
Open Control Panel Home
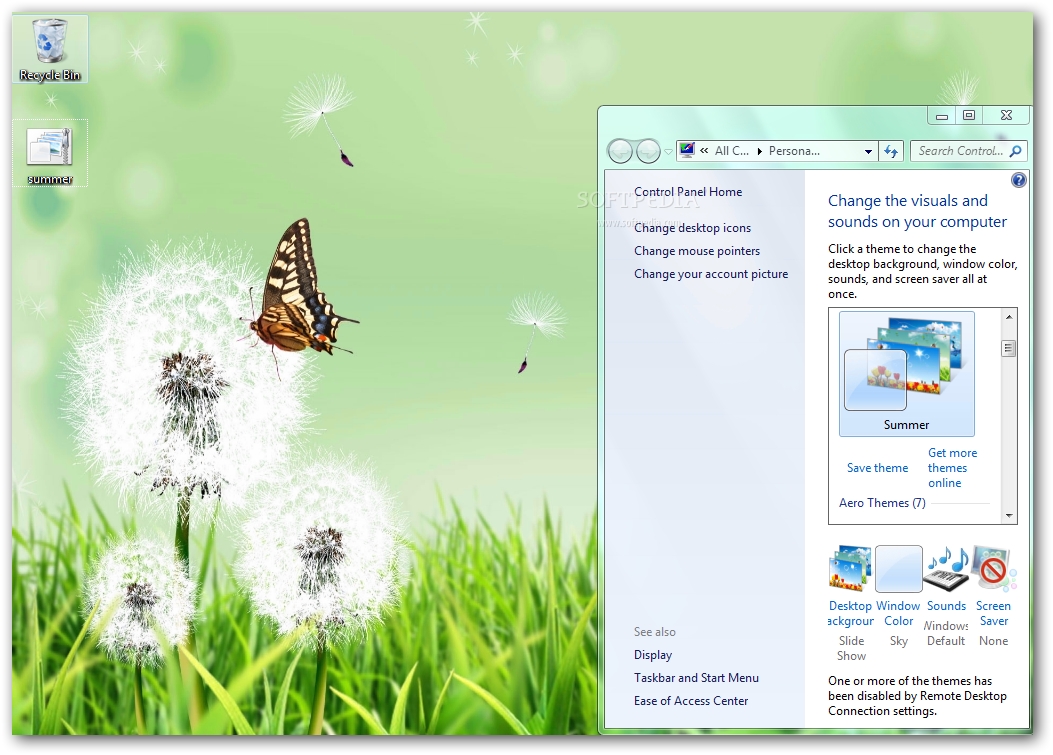click(x=688, y=191)
